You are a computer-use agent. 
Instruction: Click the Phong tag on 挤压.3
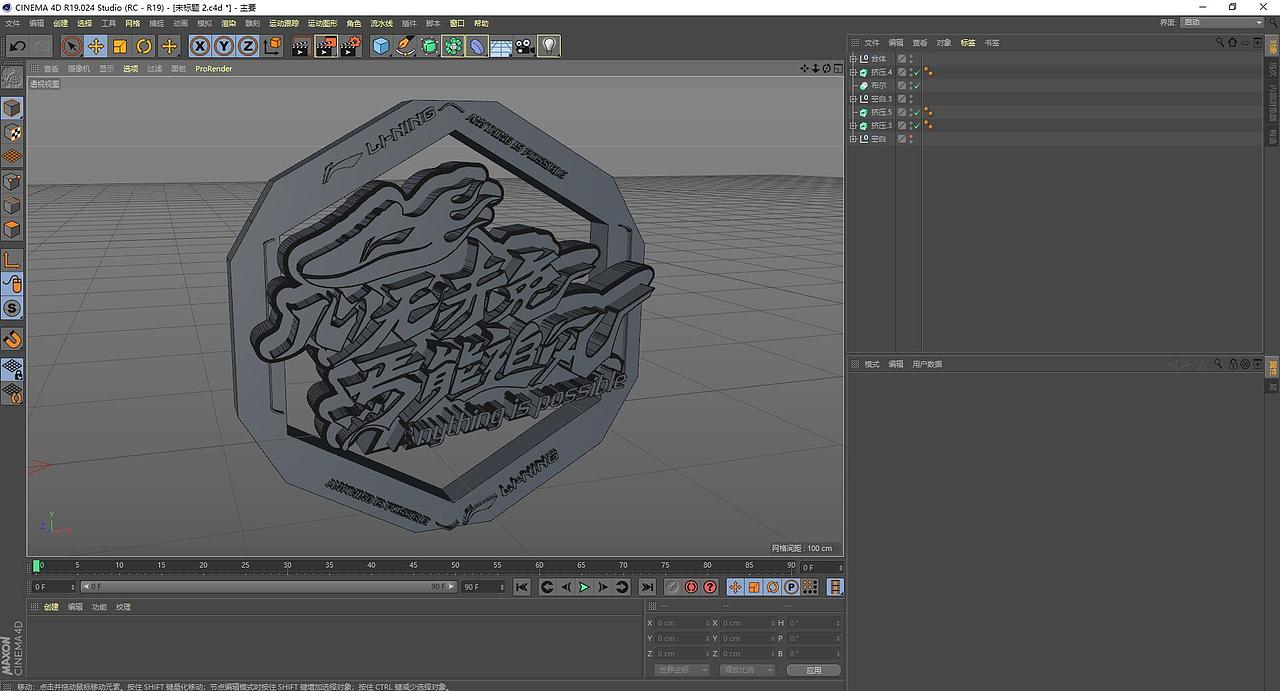[x=928, y=126]
